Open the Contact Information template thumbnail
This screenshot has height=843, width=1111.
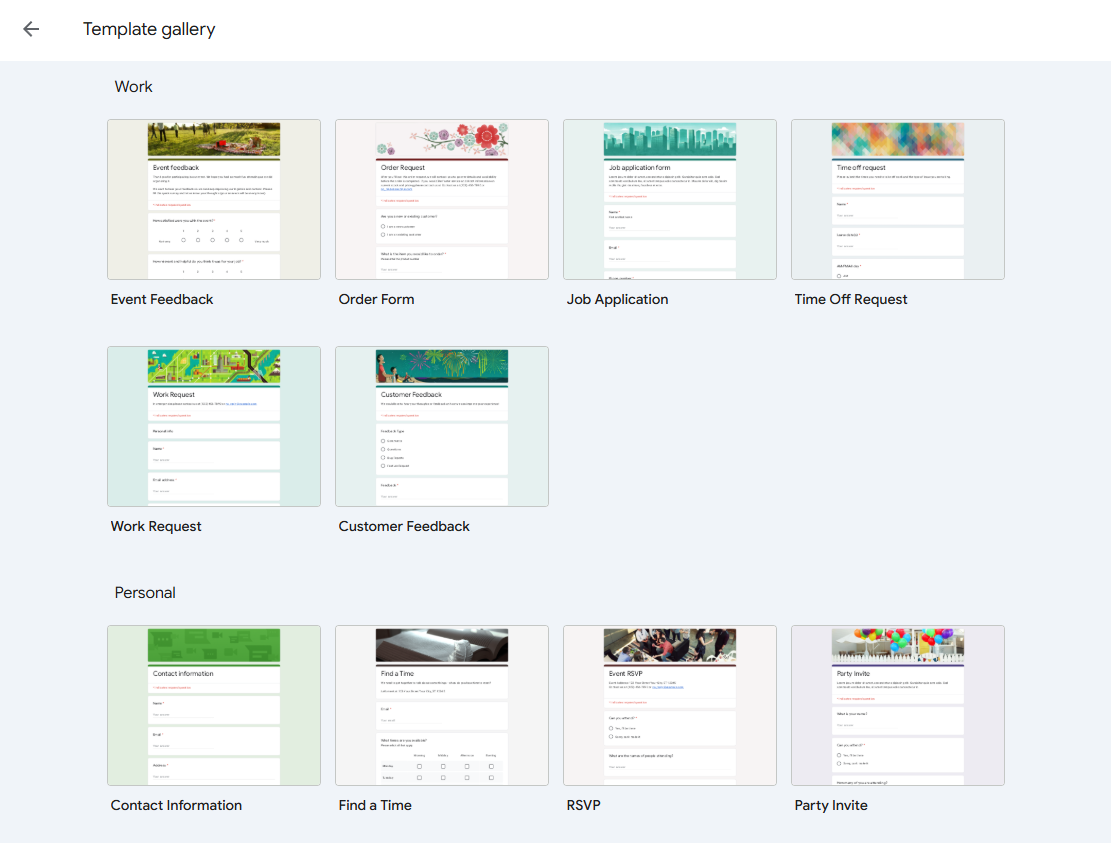point(214,706)
